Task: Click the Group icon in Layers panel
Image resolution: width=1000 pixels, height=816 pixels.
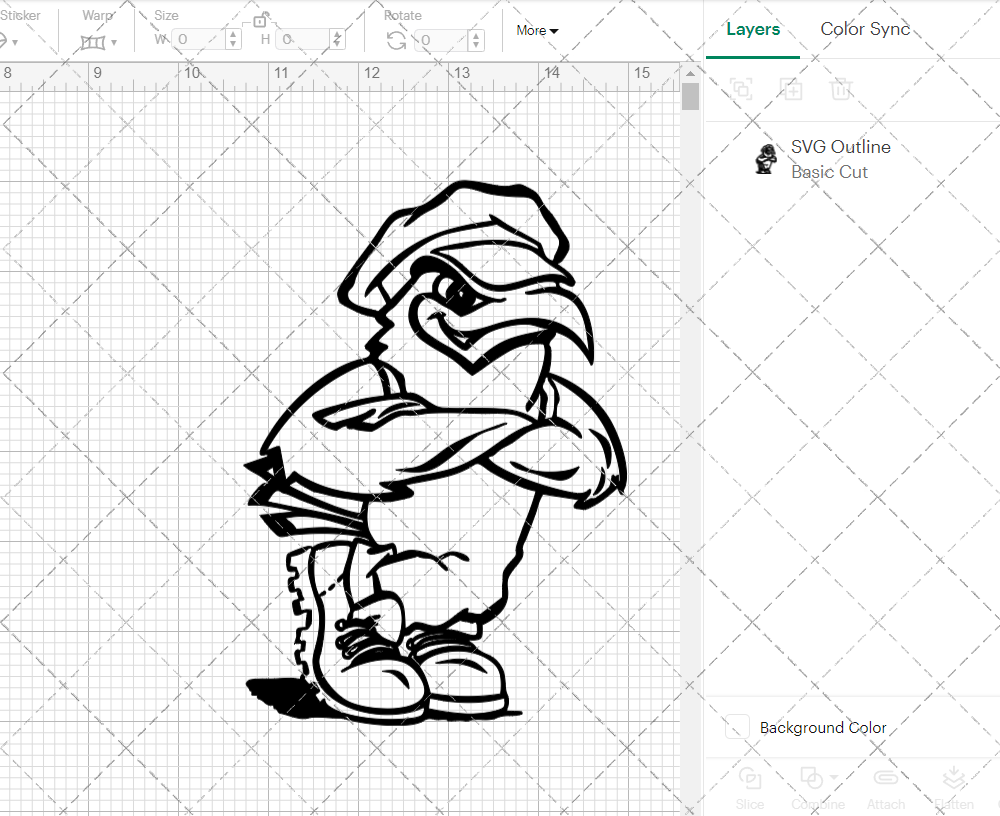Action: click(x=741, y=89)
